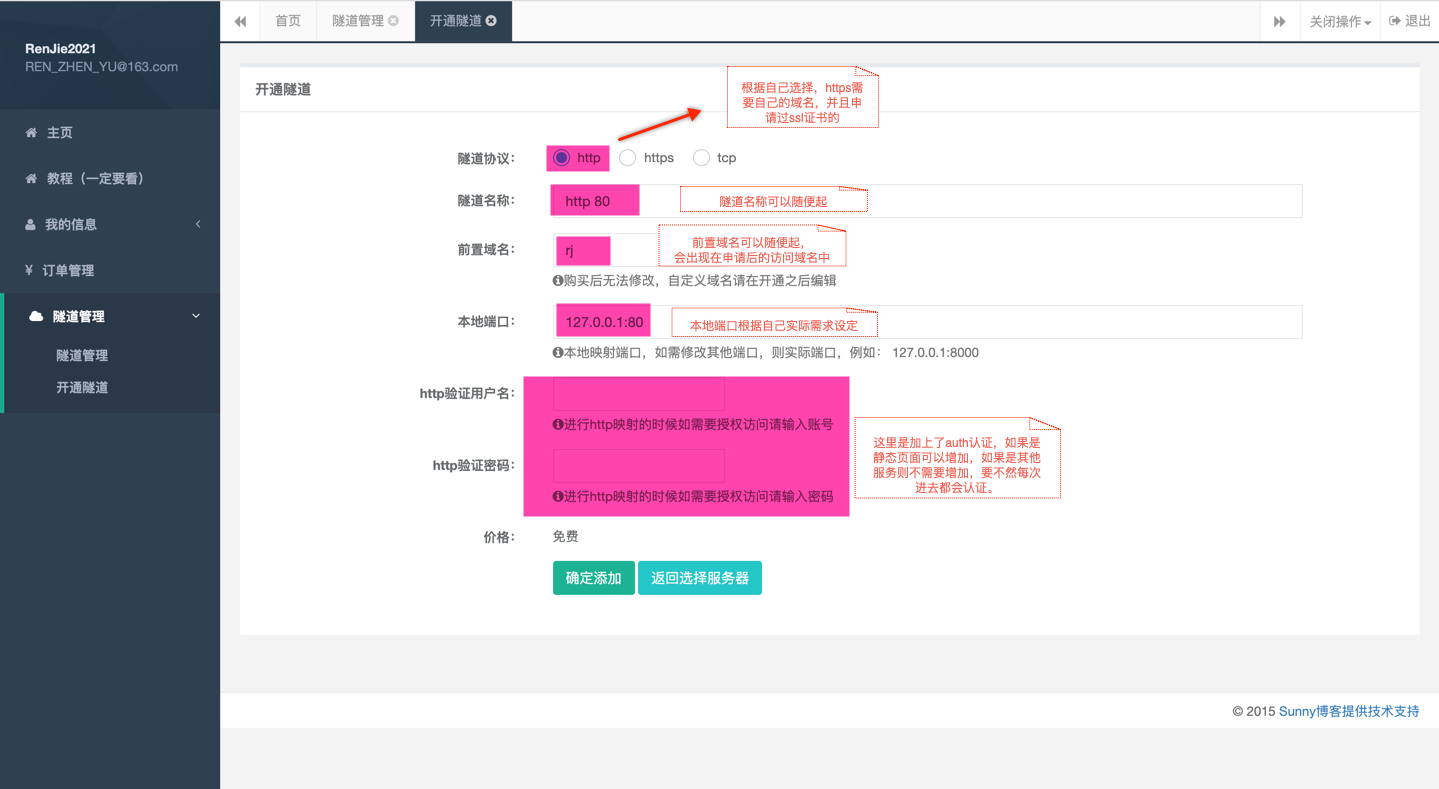Click the yen icon beside 订单管理
The image size is (1439, 789).
click(x=29, y=270)
